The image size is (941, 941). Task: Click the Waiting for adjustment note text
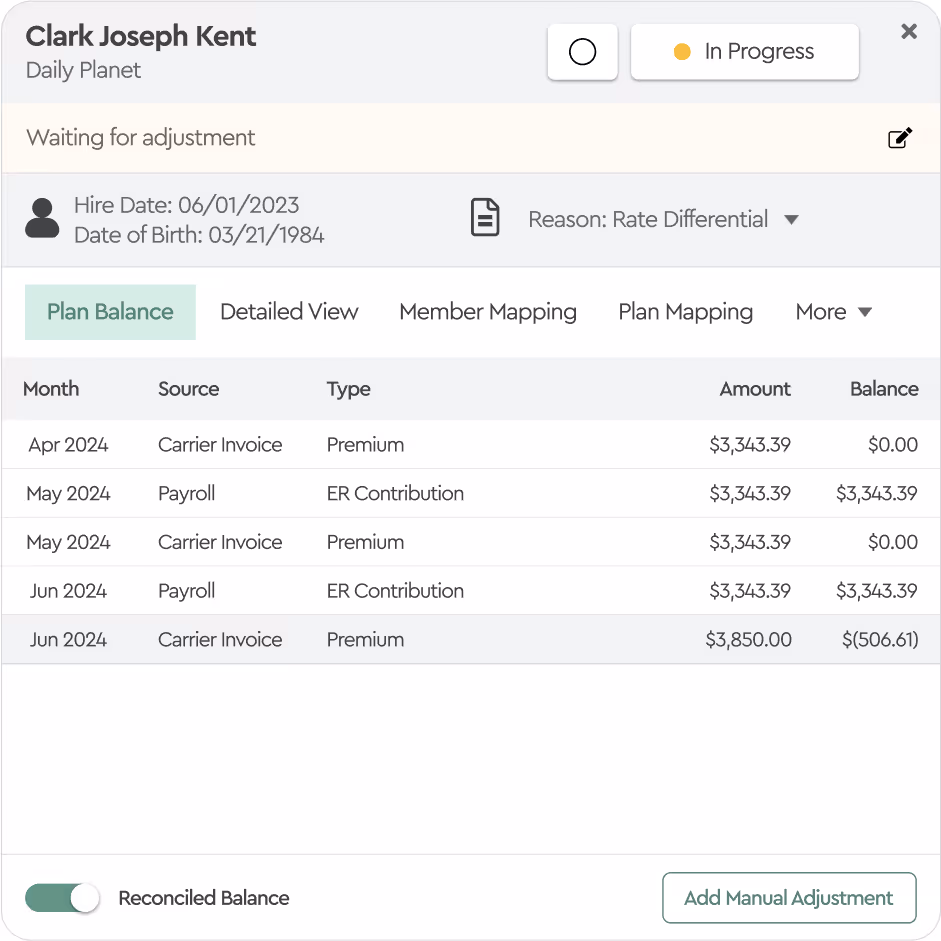(141, 138)
